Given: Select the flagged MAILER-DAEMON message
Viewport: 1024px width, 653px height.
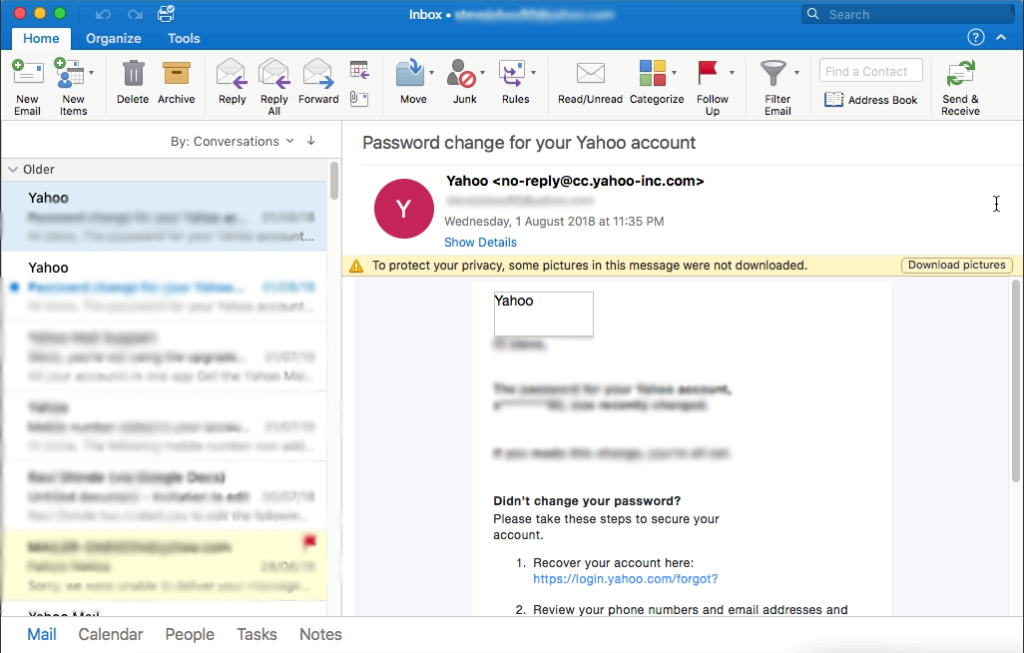Looking at the screenshot, I should click(164, 565).
